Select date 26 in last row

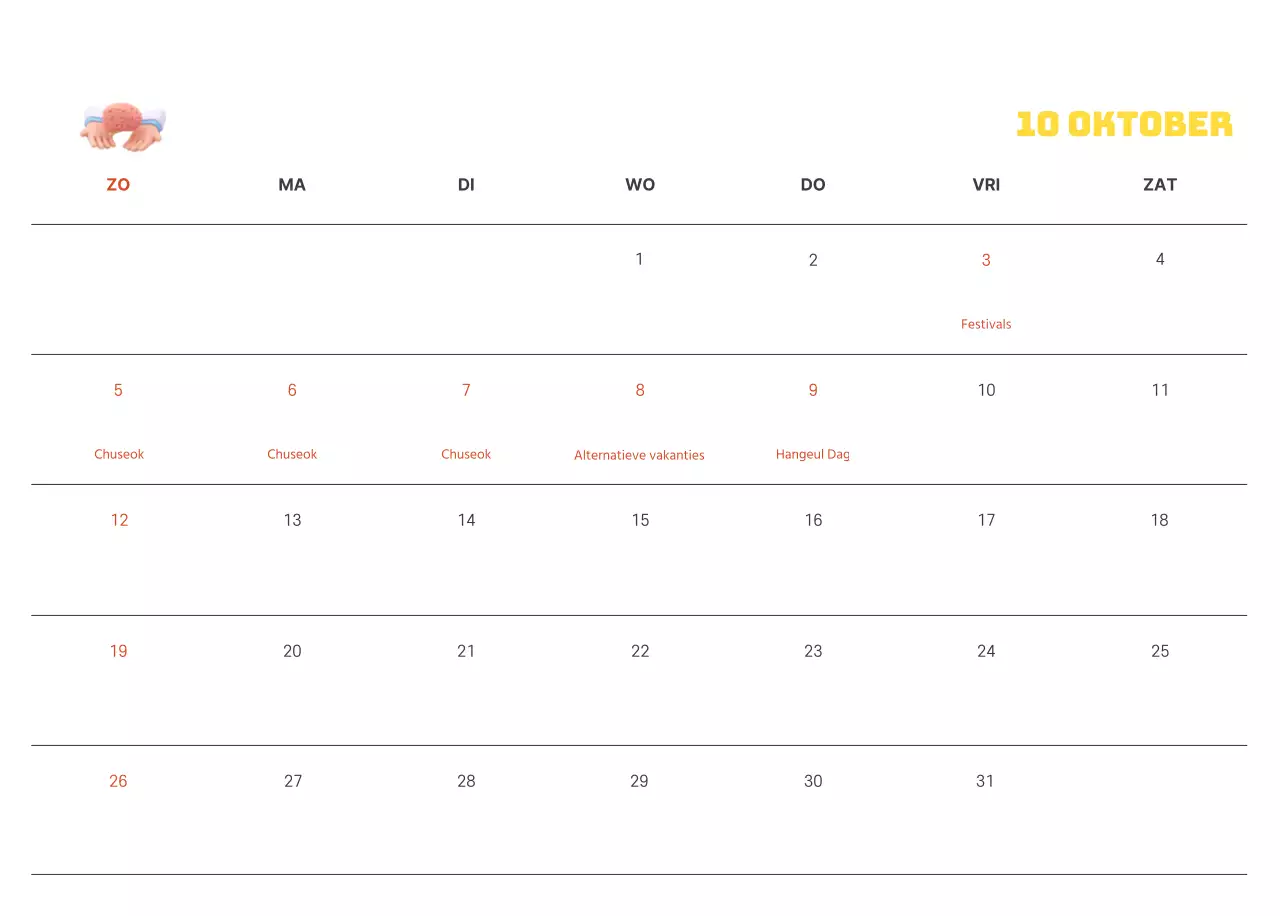click(x=118, y=781)
